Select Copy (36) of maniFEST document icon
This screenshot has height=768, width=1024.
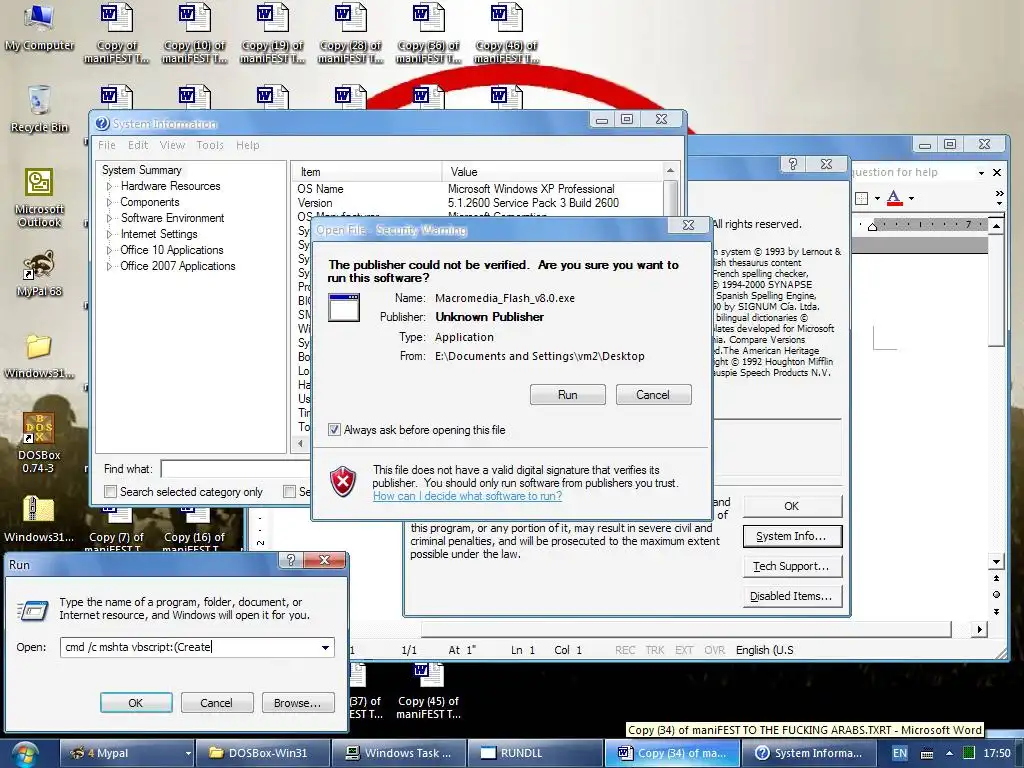pos(428,33)
